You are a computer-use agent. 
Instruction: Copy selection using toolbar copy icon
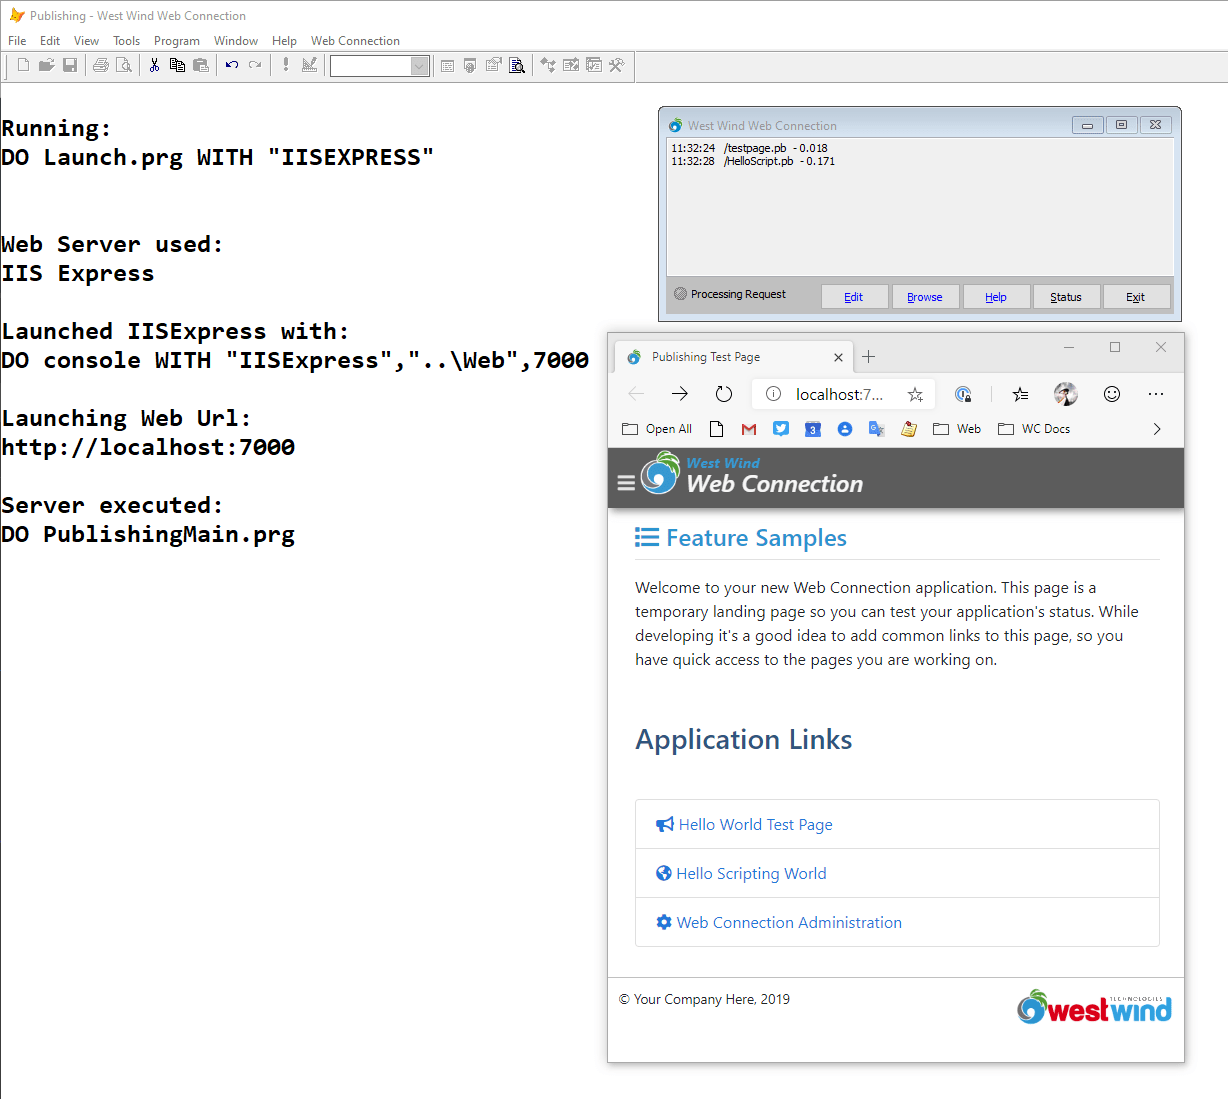pyautogui.click(x=177, y=65)
